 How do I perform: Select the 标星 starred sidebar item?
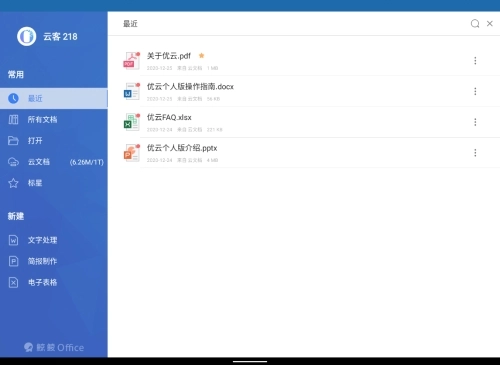54,183
